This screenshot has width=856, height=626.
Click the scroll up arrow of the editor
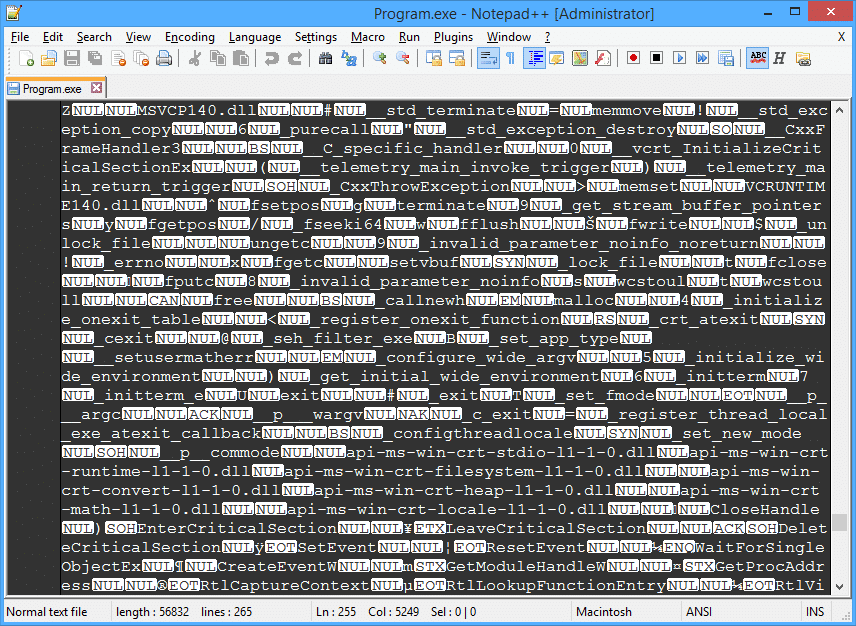[x=840, y=110]
